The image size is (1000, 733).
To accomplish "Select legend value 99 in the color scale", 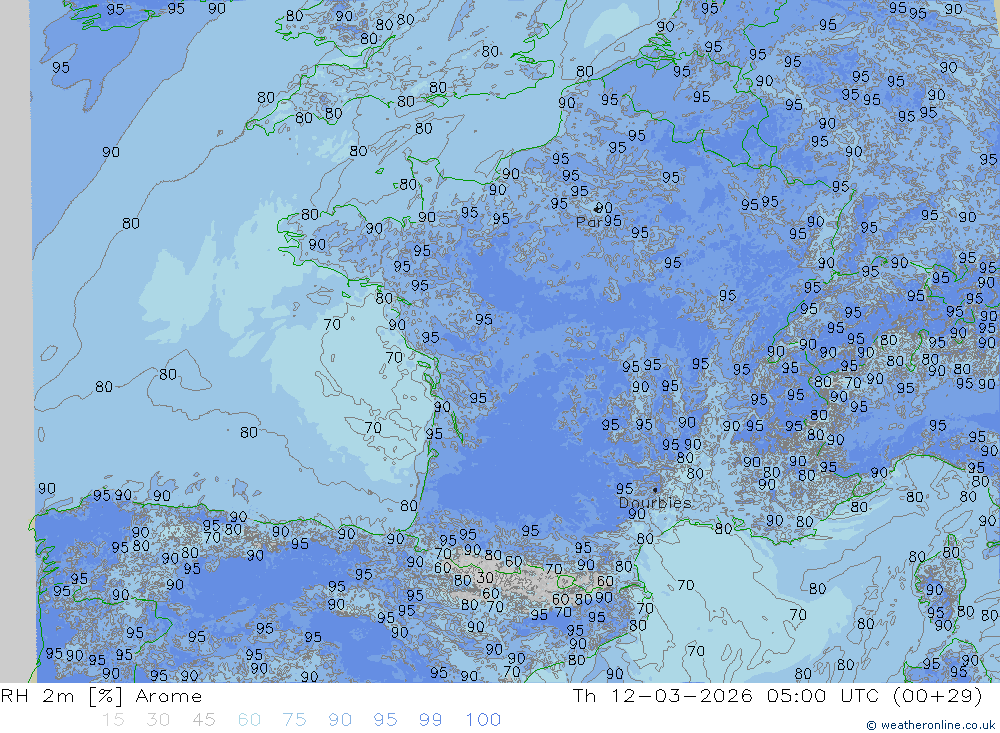I will tap(430, 720).
